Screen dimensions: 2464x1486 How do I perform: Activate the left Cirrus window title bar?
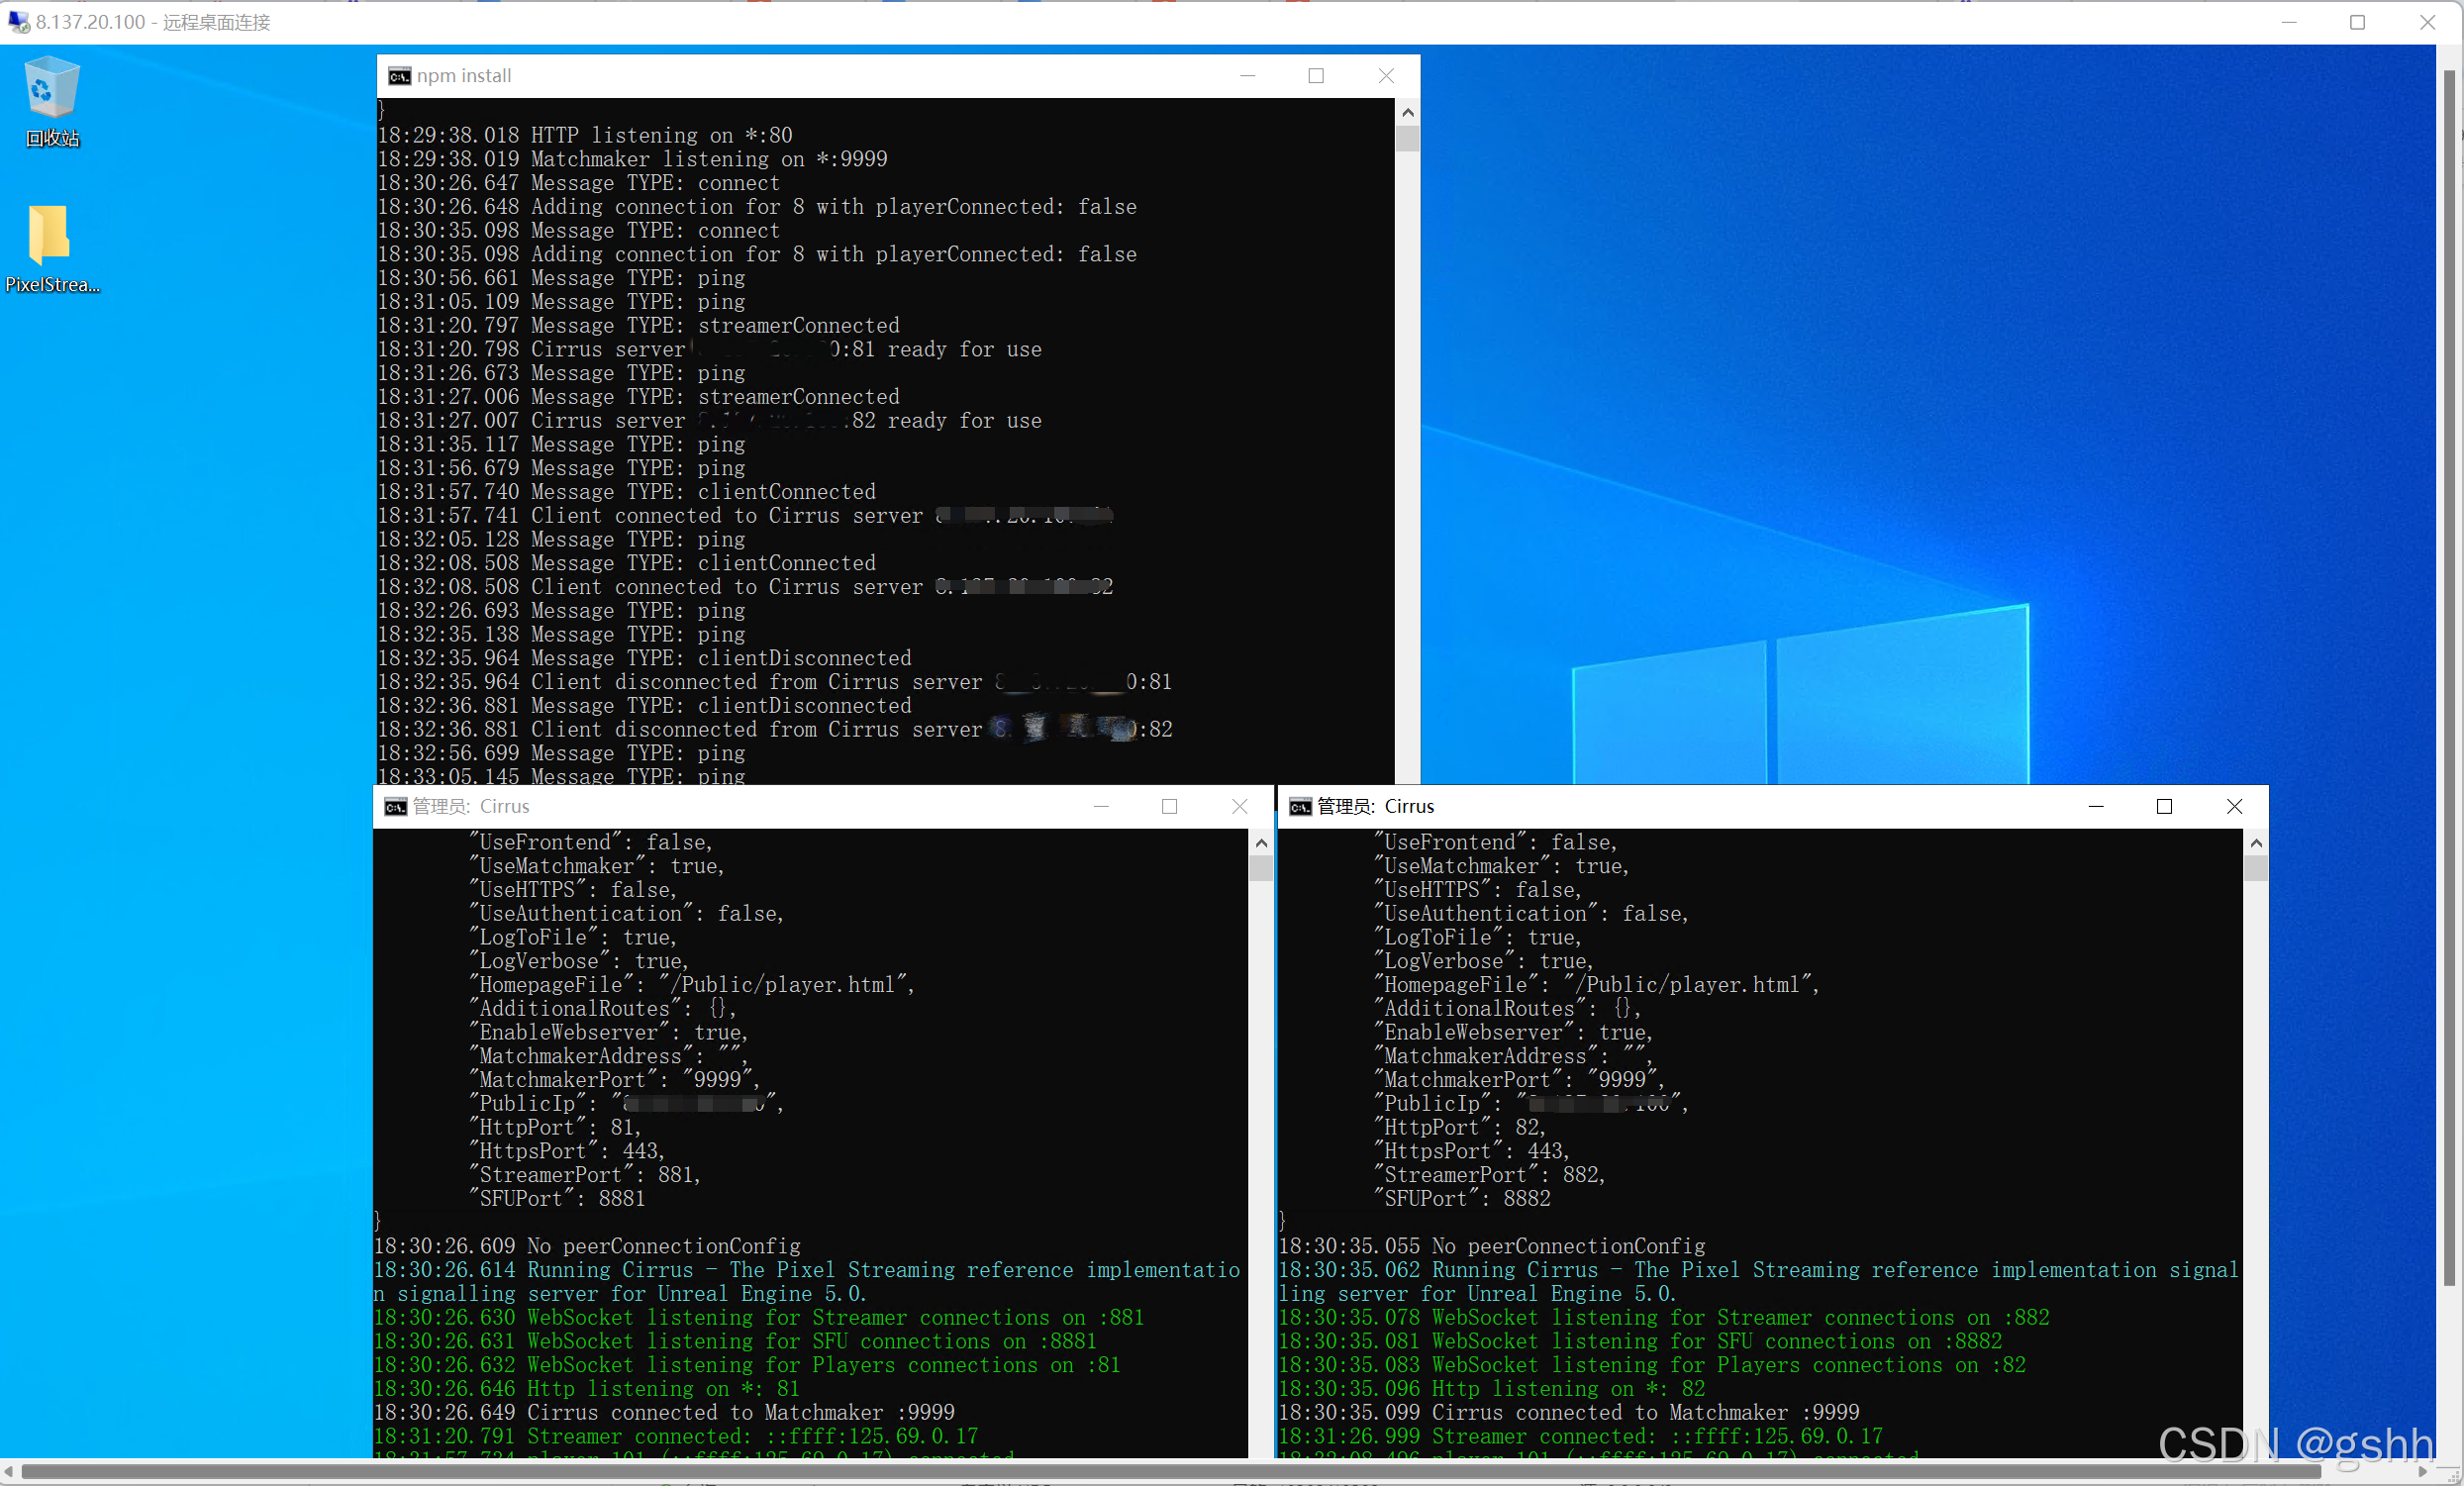[x=750, y=807]
